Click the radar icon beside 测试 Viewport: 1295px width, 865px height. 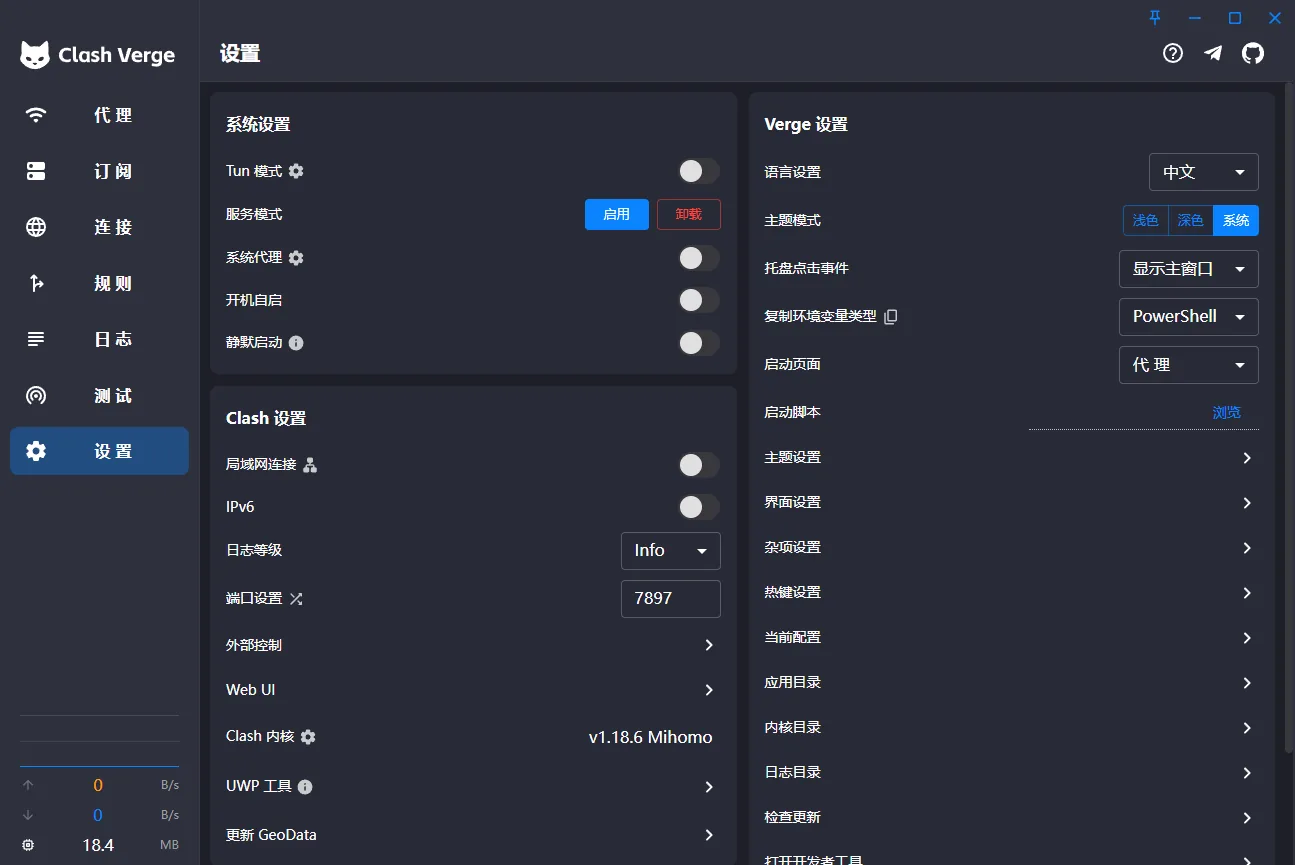[x=36, y=395]
